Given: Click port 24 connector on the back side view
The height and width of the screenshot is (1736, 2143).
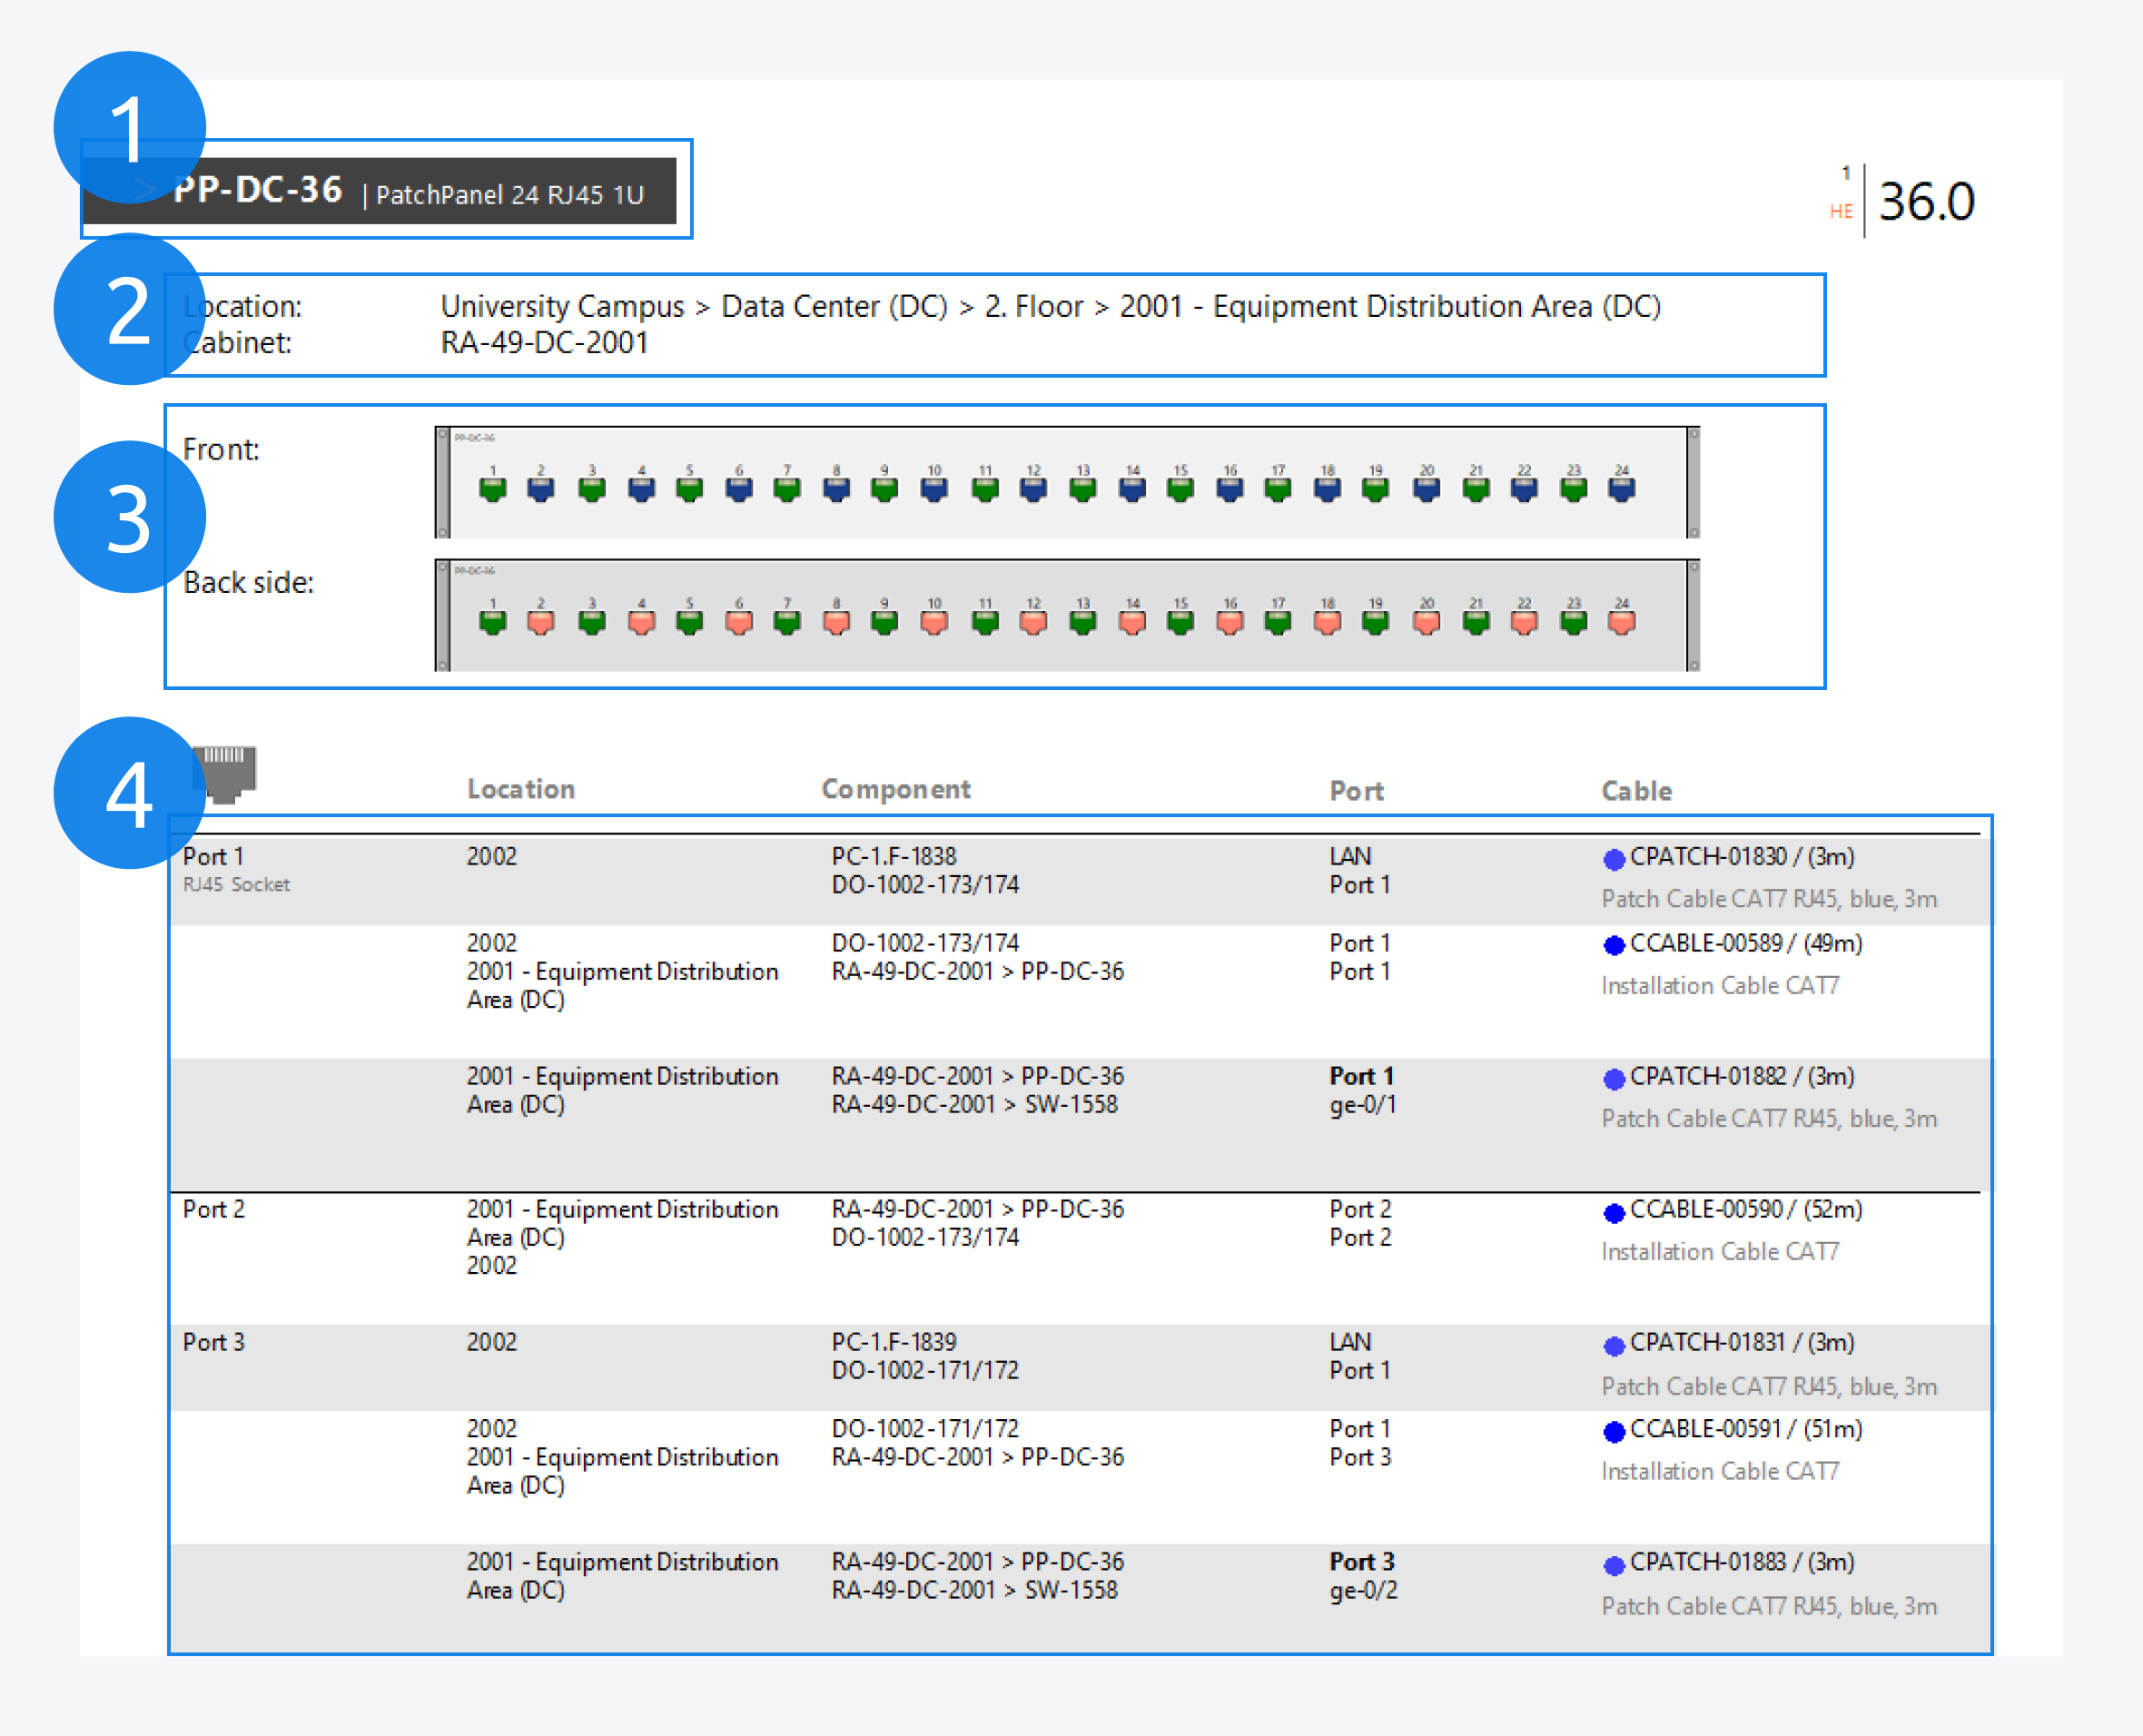Looking at the screenshot, I should pos(1623,620).
